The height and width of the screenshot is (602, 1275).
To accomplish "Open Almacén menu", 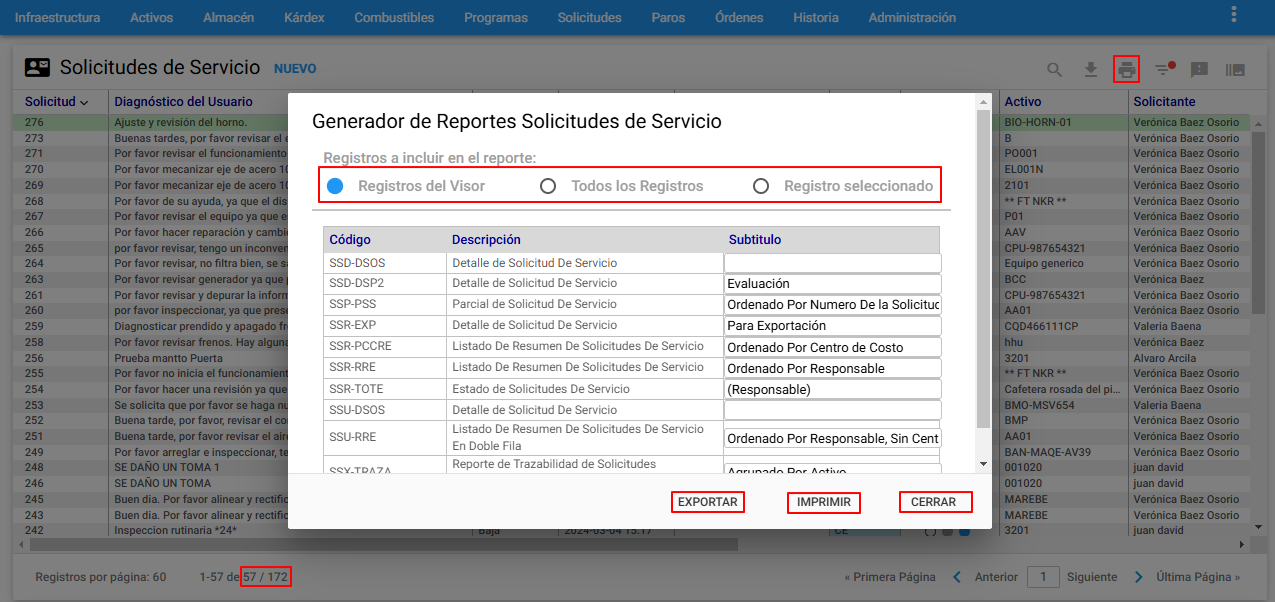I will tap(228, 17).
